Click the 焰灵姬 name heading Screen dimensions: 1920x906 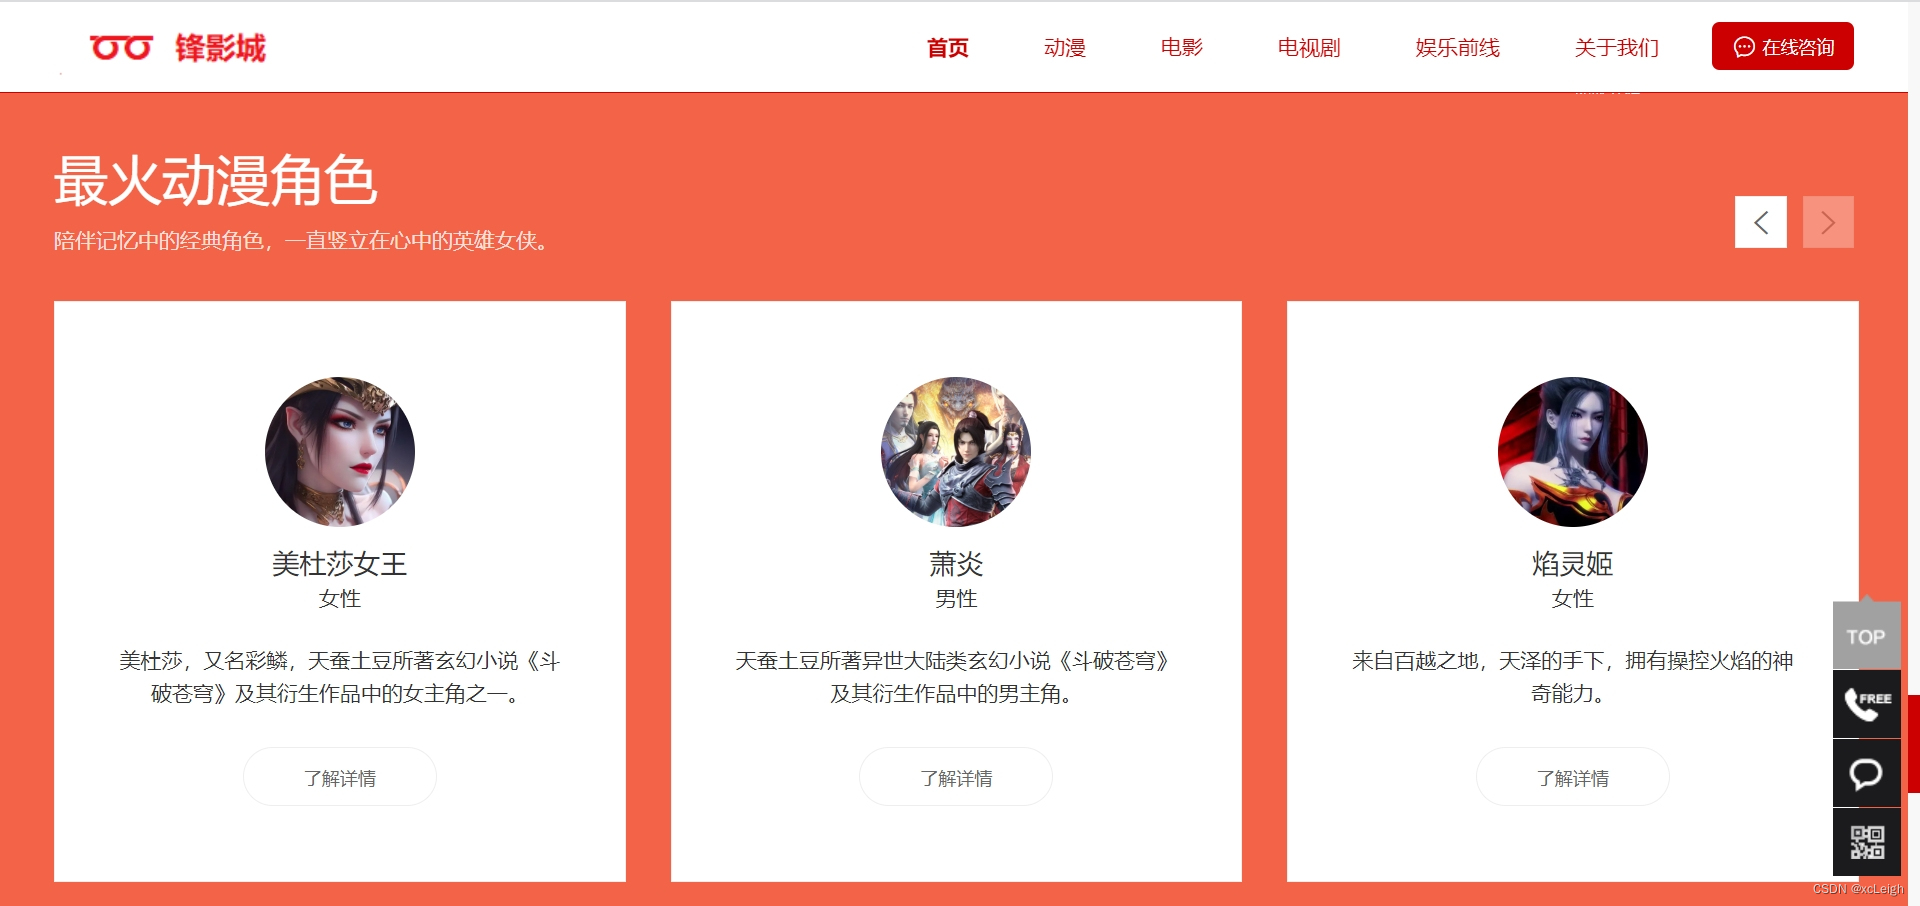1572,564
